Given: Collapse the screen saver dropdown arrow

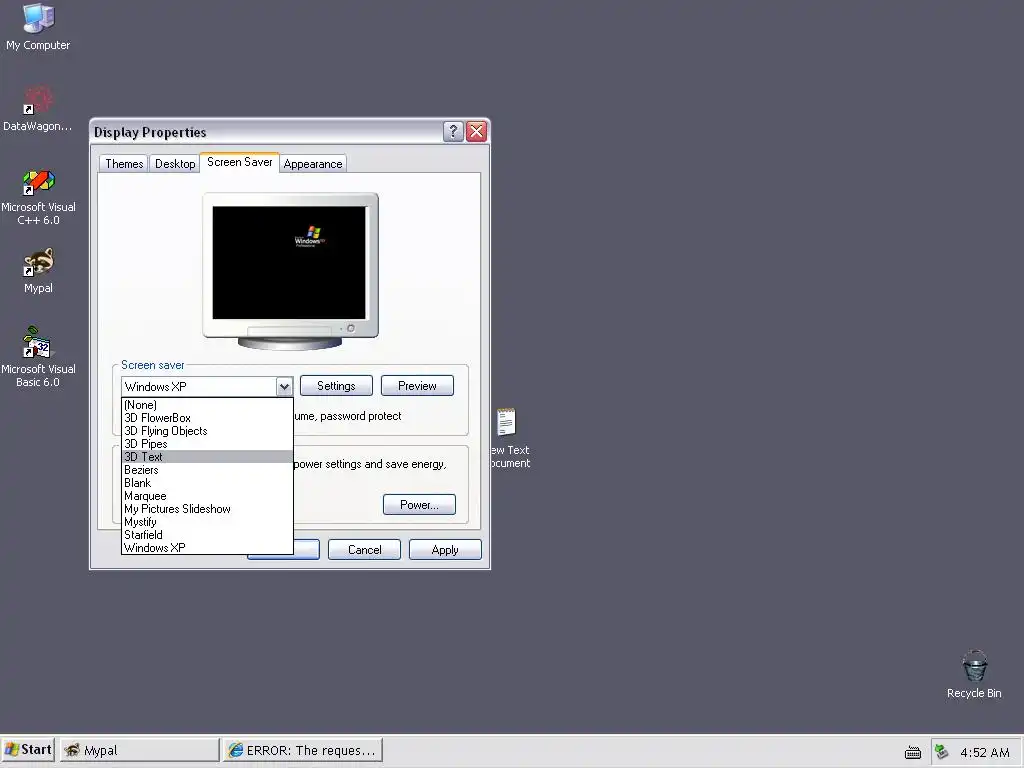Looking at the screenshot, I should [284, 387].
